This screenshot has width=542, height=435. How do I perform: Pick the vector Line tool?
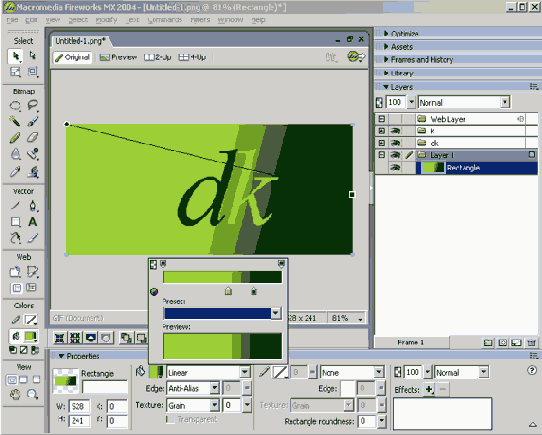point(15,205)
